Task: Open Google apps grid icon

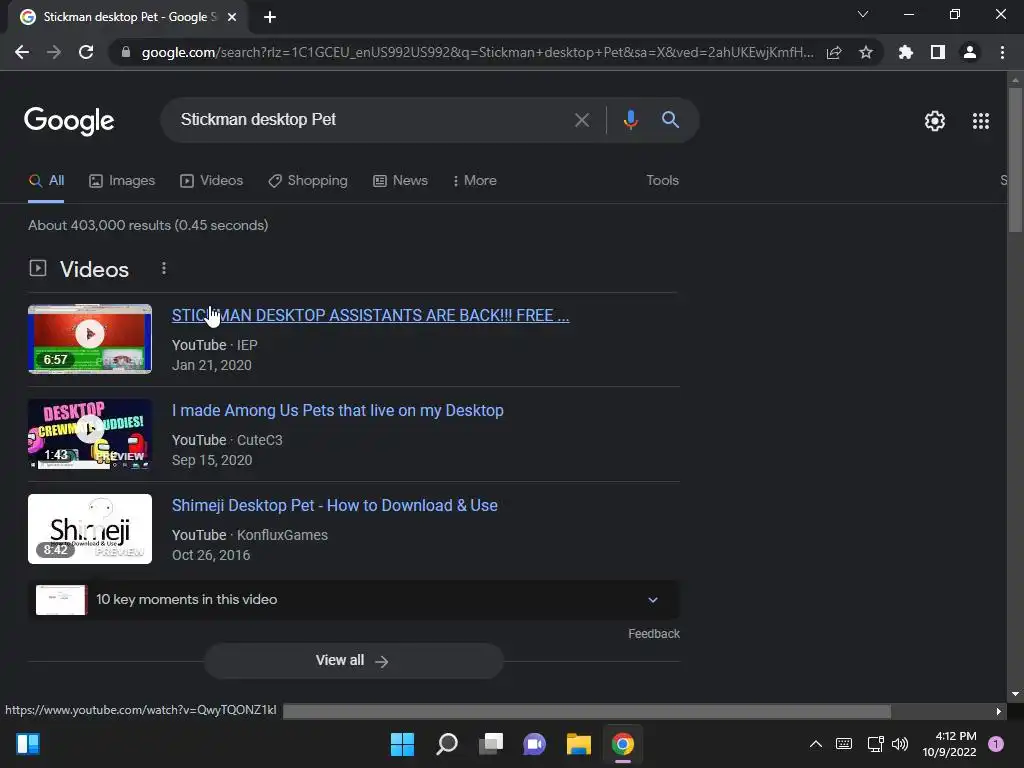Action: tap(981, 121)
